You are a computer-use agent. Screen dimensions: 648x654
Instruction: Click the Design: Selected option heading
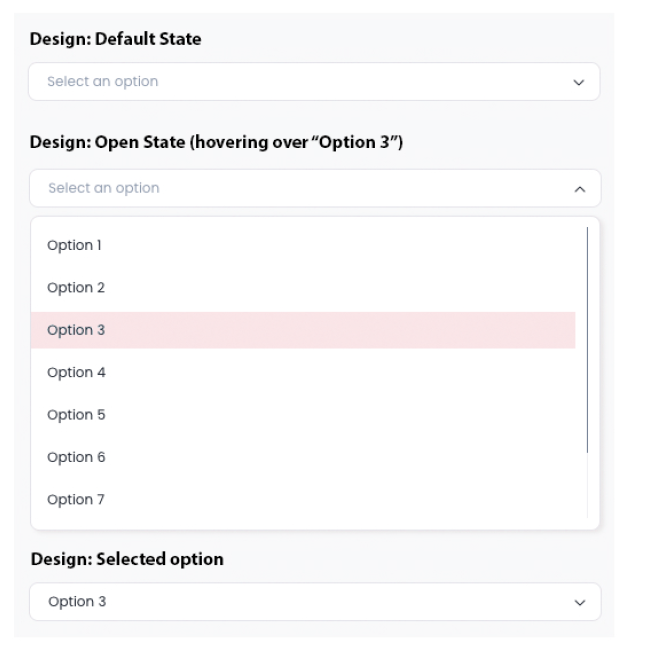point(127,559)
